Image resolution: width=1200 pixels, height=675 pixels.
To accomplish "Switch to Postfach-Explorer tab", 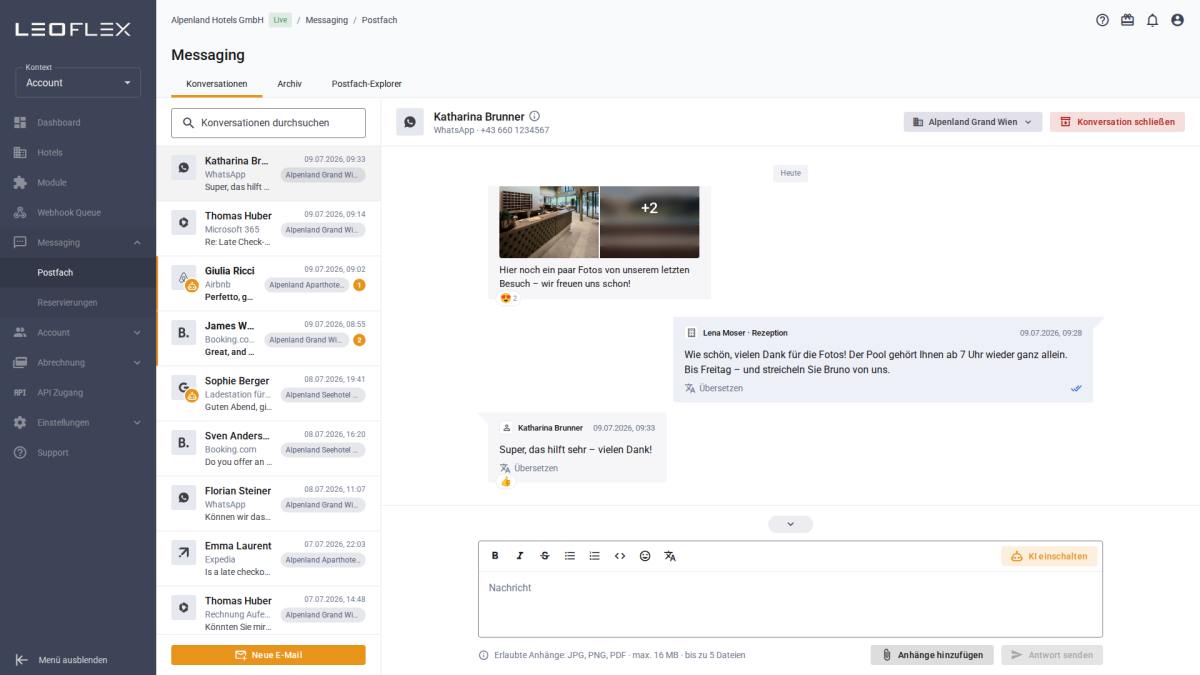I will [x=367, y=84].
